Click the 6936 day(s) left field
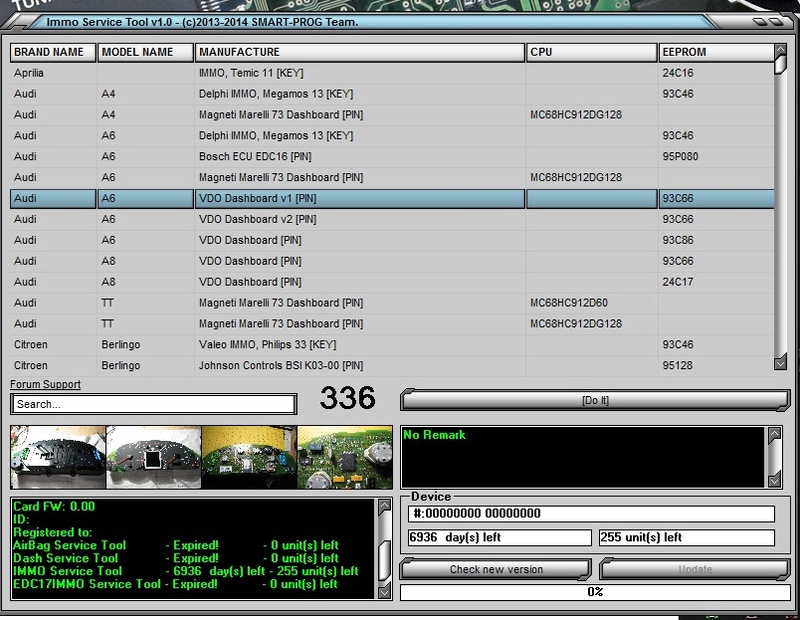 pos(499,537)
